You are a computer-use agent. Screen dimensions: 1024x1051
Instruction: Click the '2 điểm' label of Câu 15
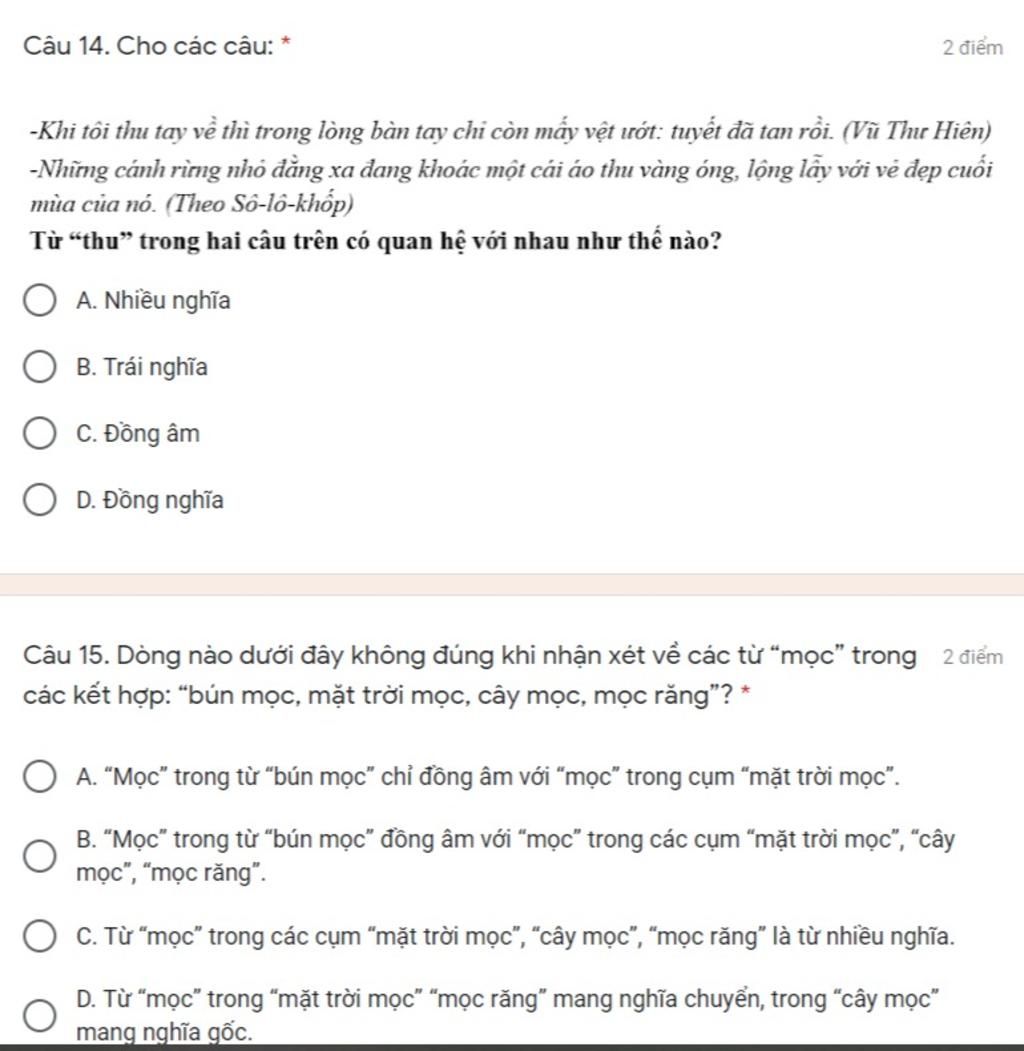pos(972,657)
